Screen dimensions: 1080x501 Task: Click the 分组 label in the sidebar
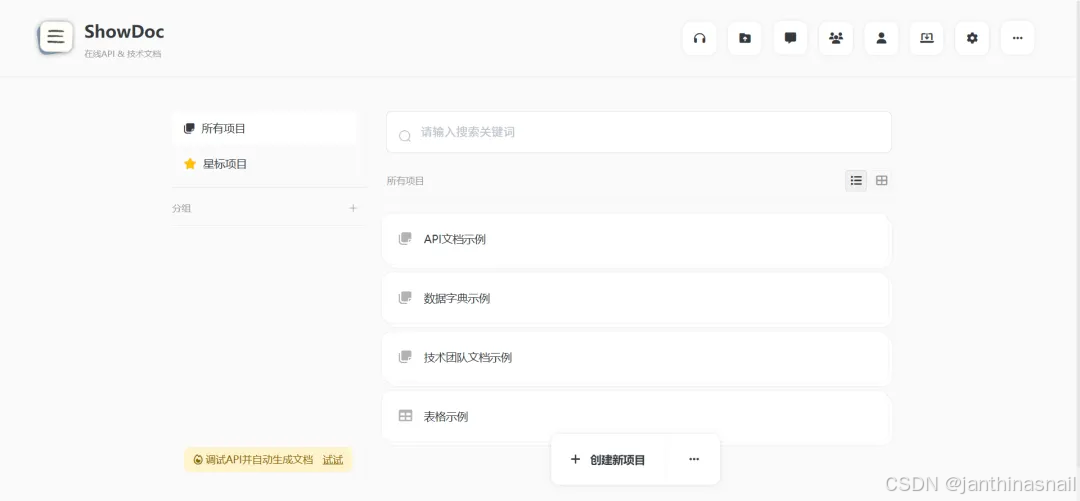[x=182, y=208]
